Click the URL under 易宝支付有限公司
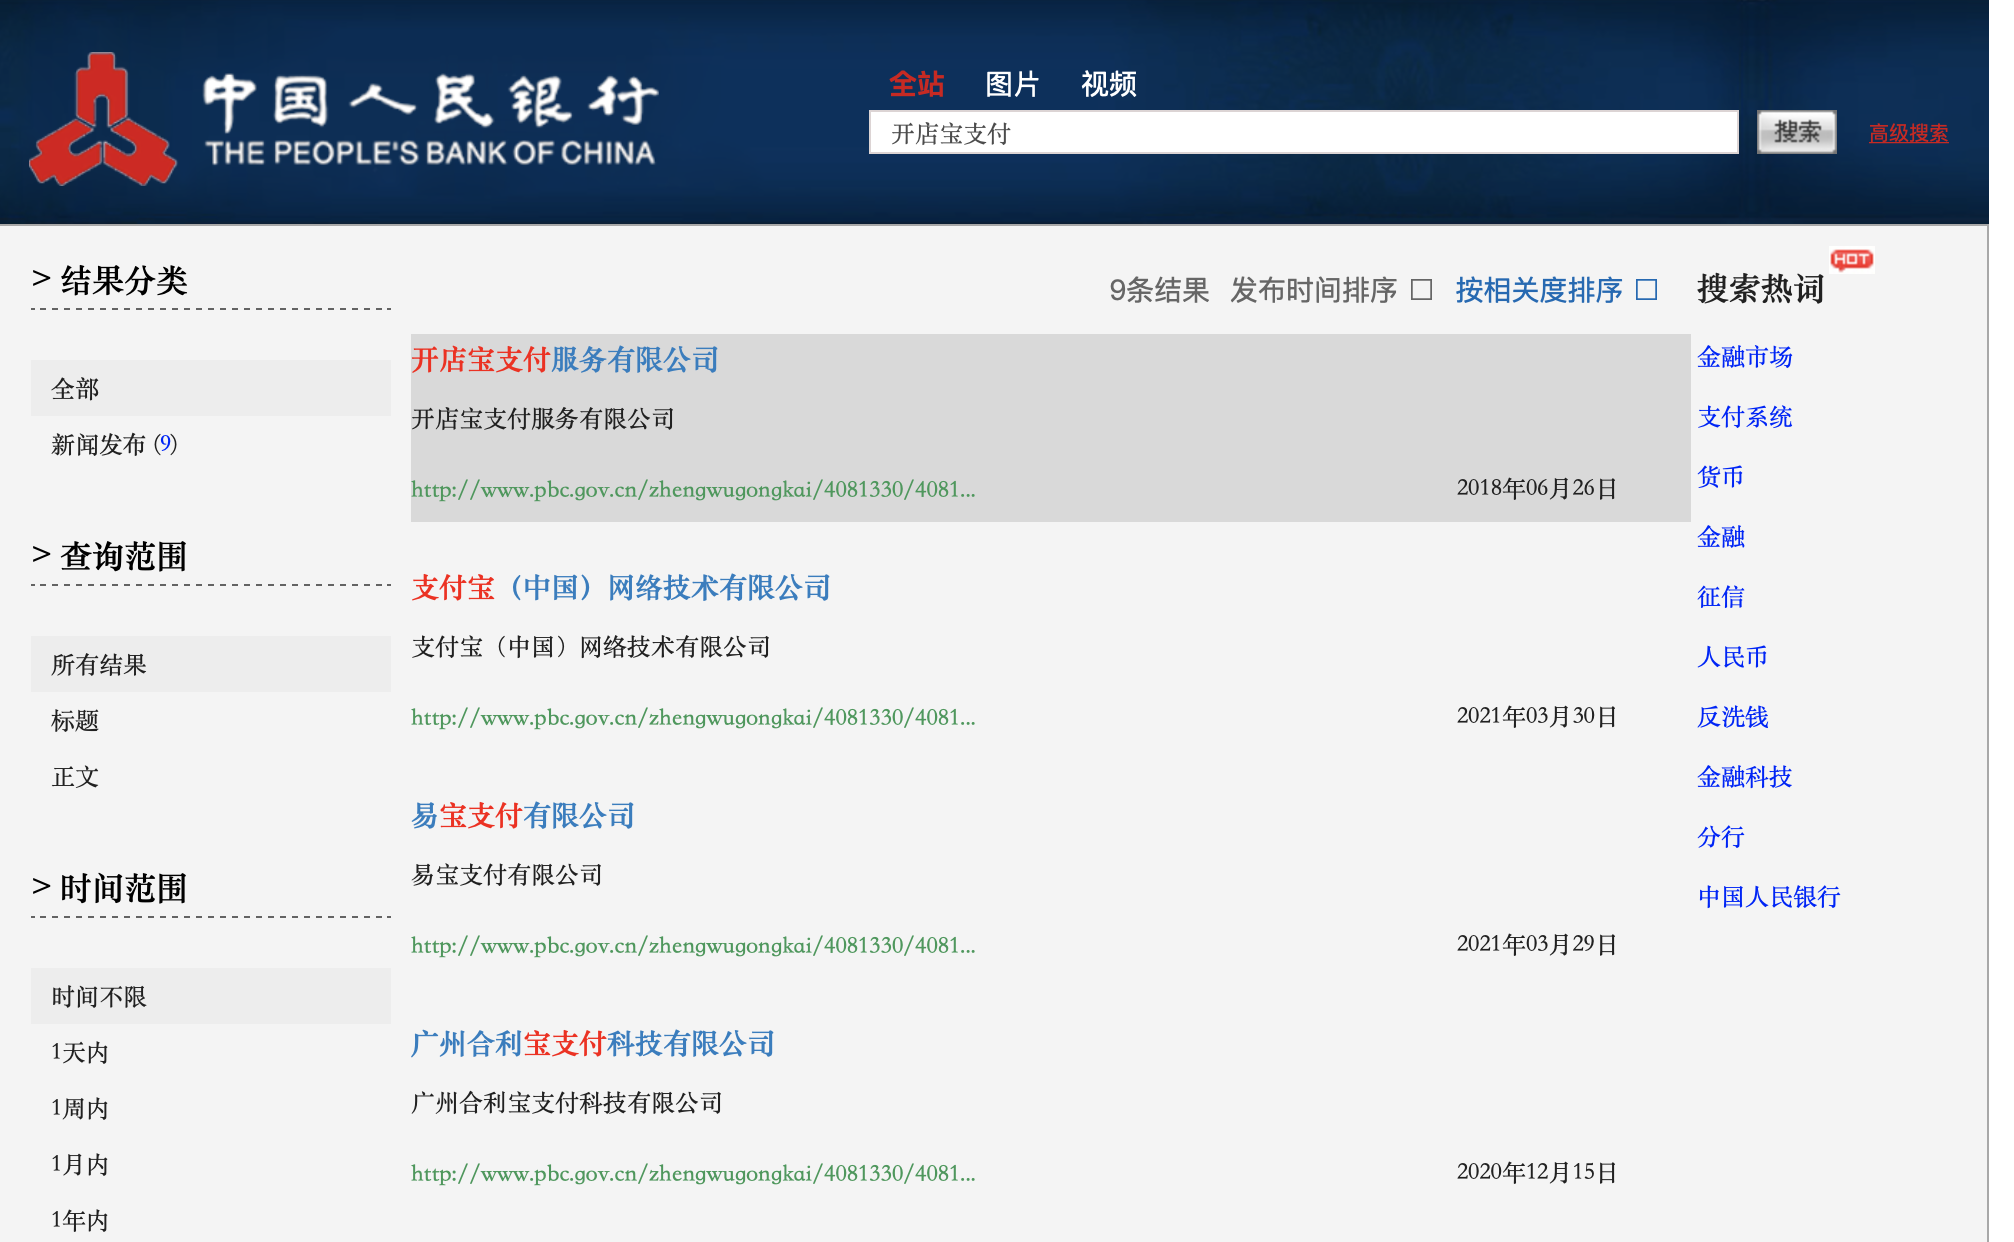Screen dimensions: 2014x1242 tap(693, 945)
